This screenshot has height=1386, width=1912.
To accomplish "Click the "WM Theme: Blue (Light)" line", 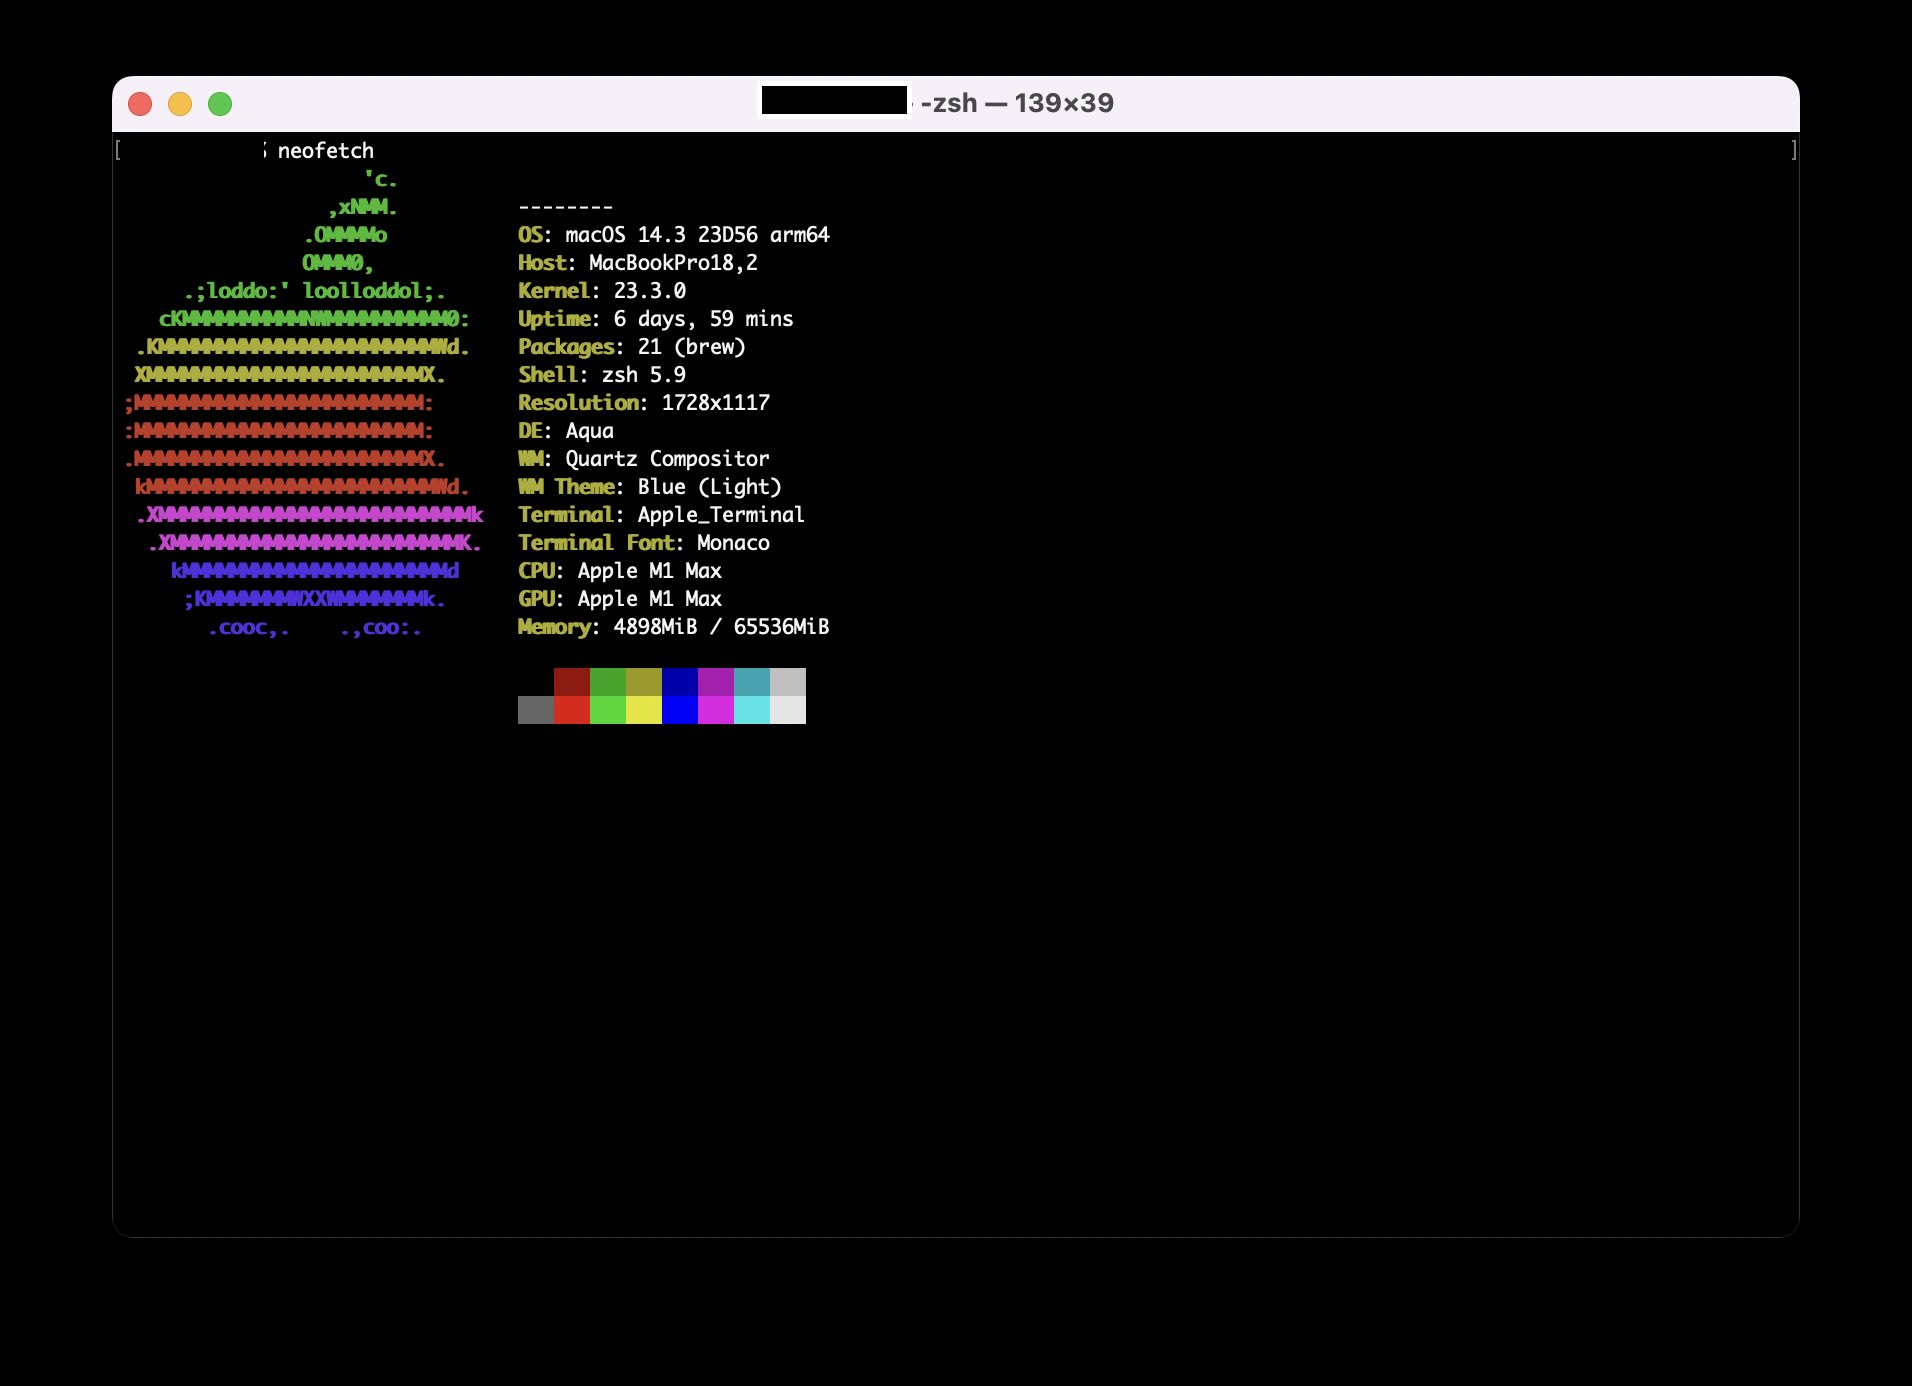I will click(650, 487).
